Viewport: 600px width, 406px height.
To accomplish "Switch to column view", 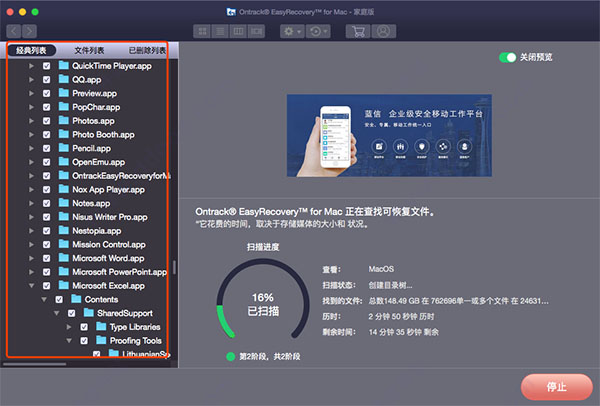I will (x=238, y=31).
